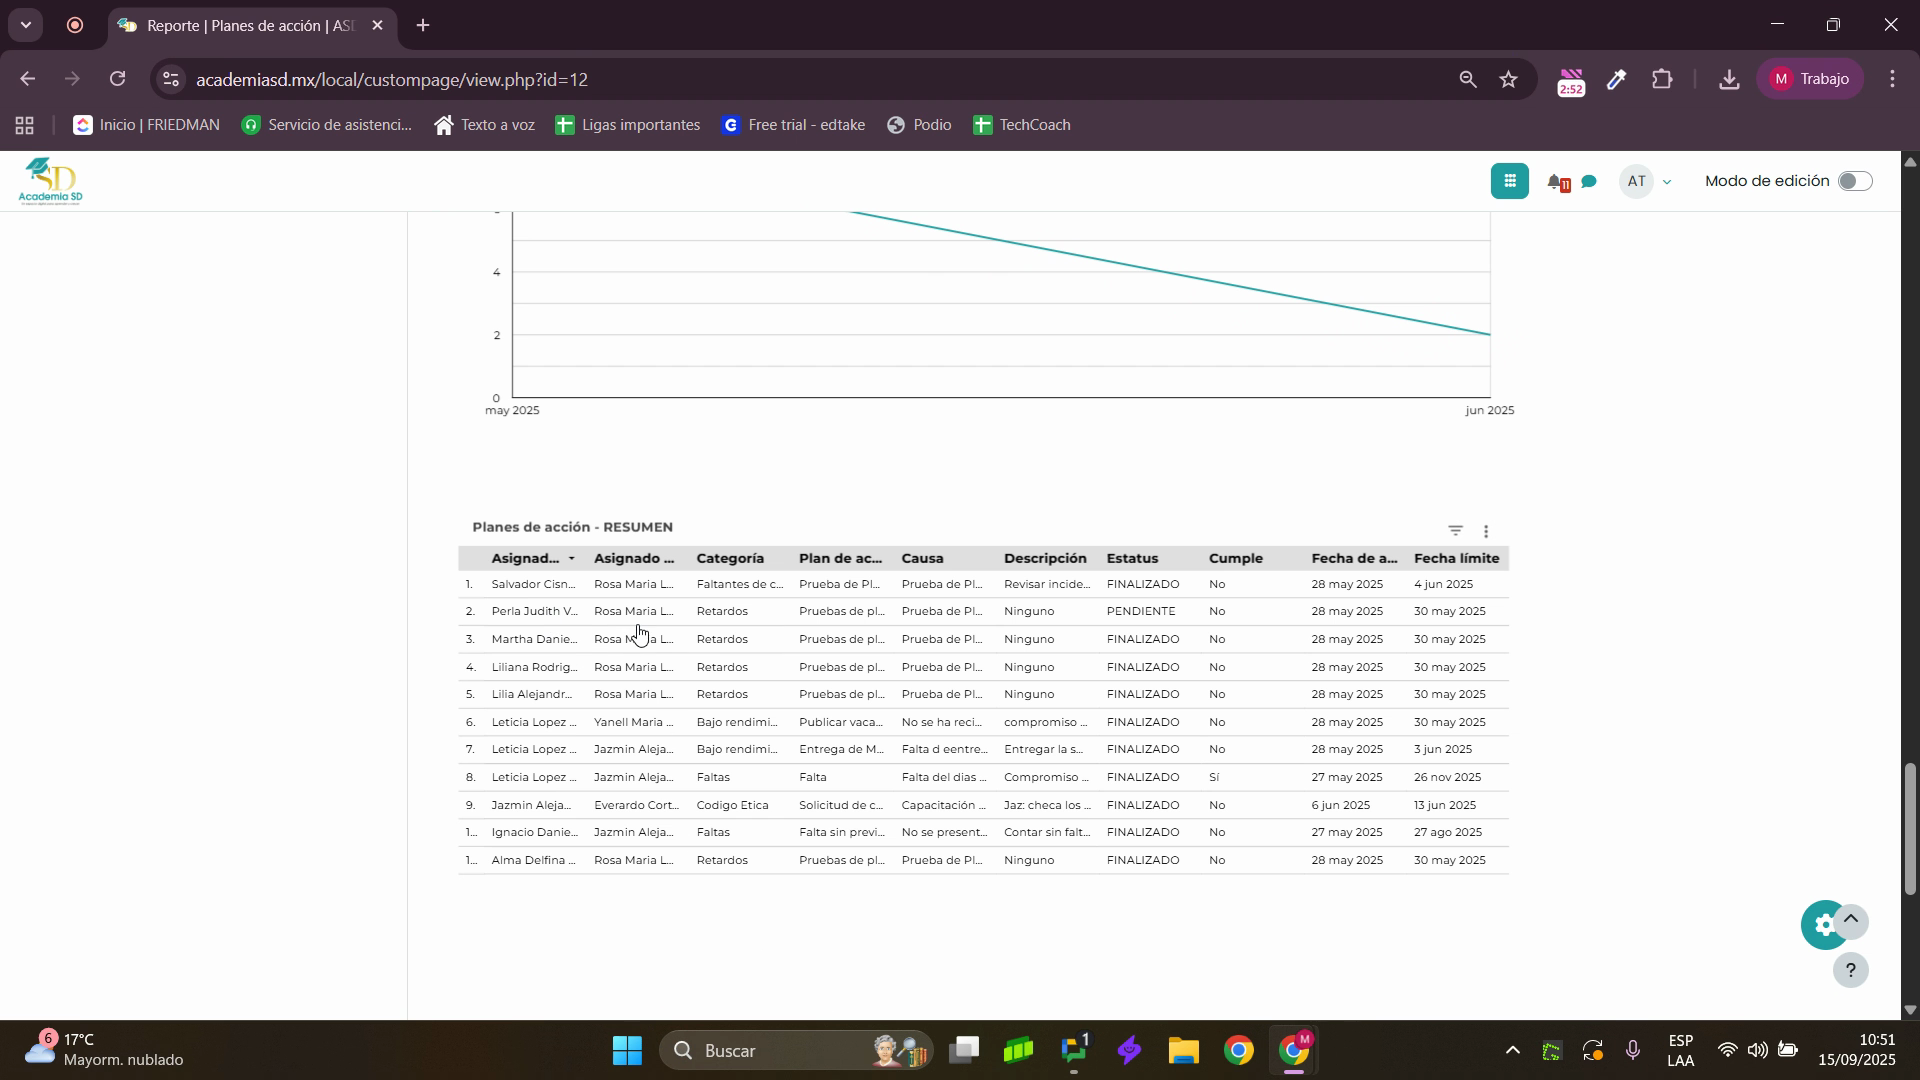Expand the AT user menu chevron
The height and width of the screenshot is (1080, 1920).
click(x=1666, y=182)
